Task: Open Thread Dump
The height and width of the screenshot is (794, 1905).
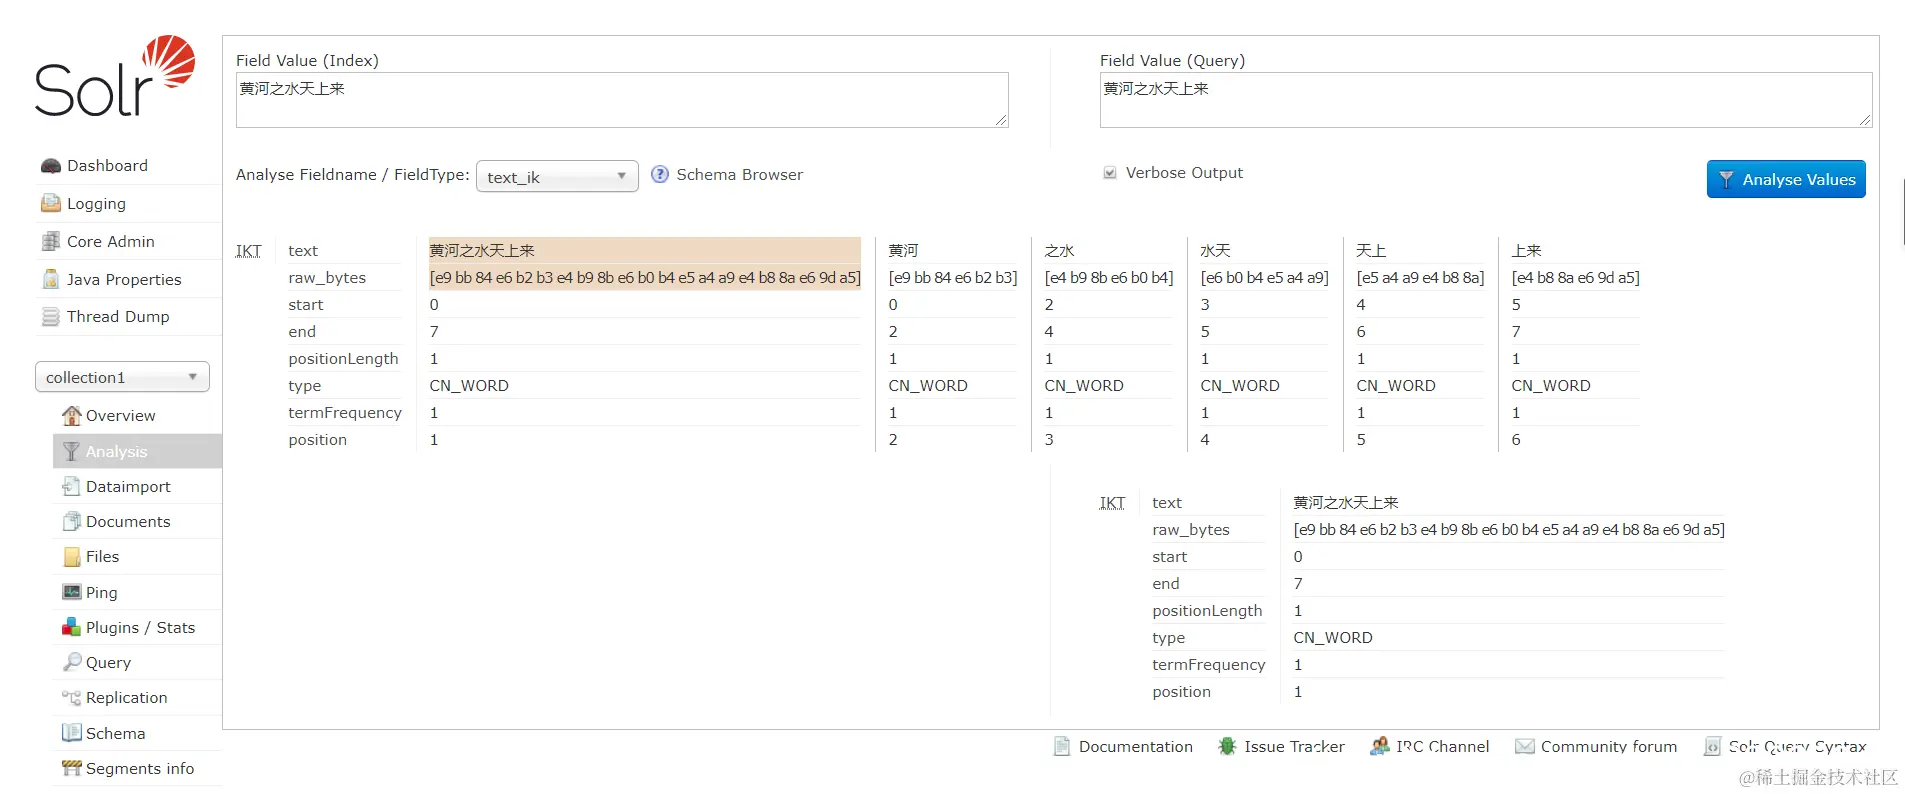Action: pos(118,317)
